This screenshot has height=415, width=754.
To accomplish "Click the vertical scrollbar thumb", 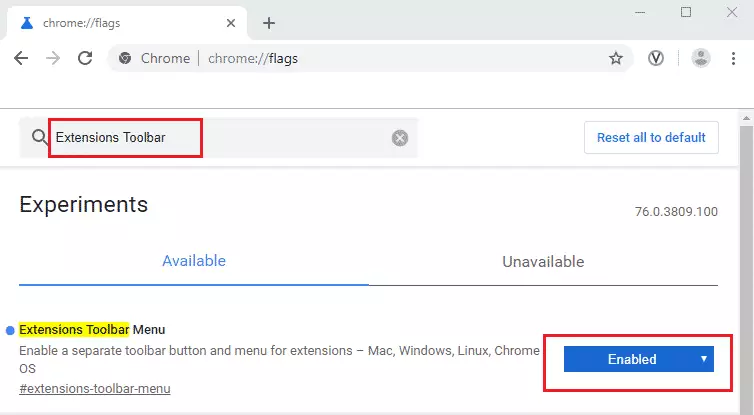I will [x=746, y=269].
